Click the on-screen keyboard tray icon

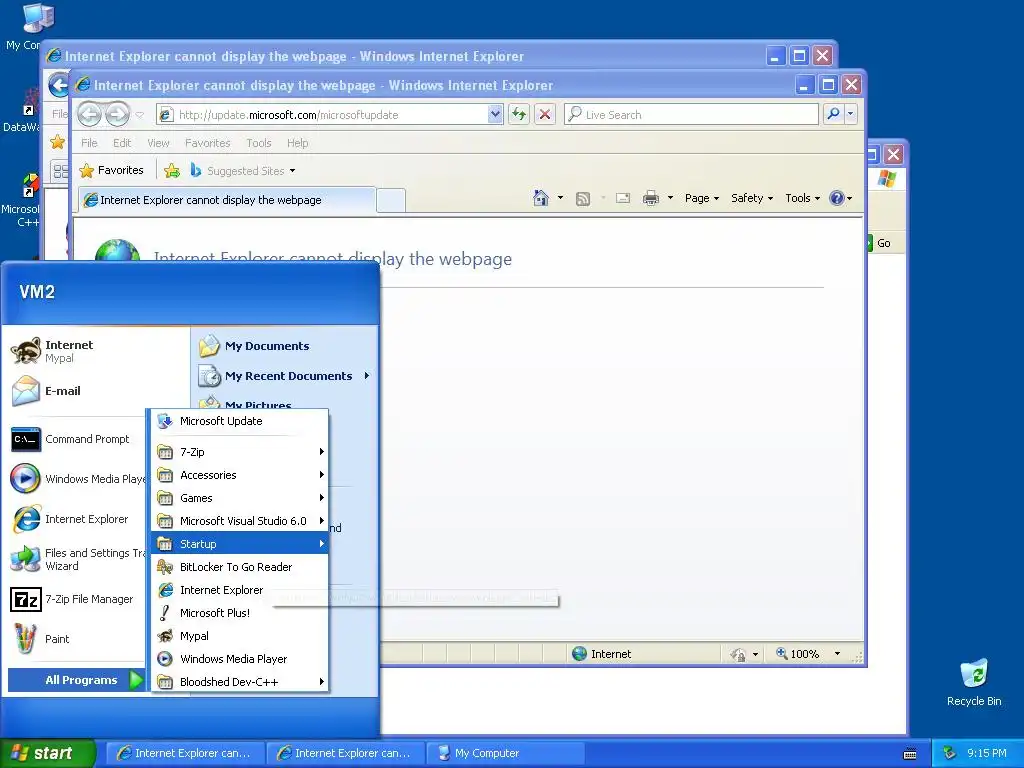(x=910, y=754)
